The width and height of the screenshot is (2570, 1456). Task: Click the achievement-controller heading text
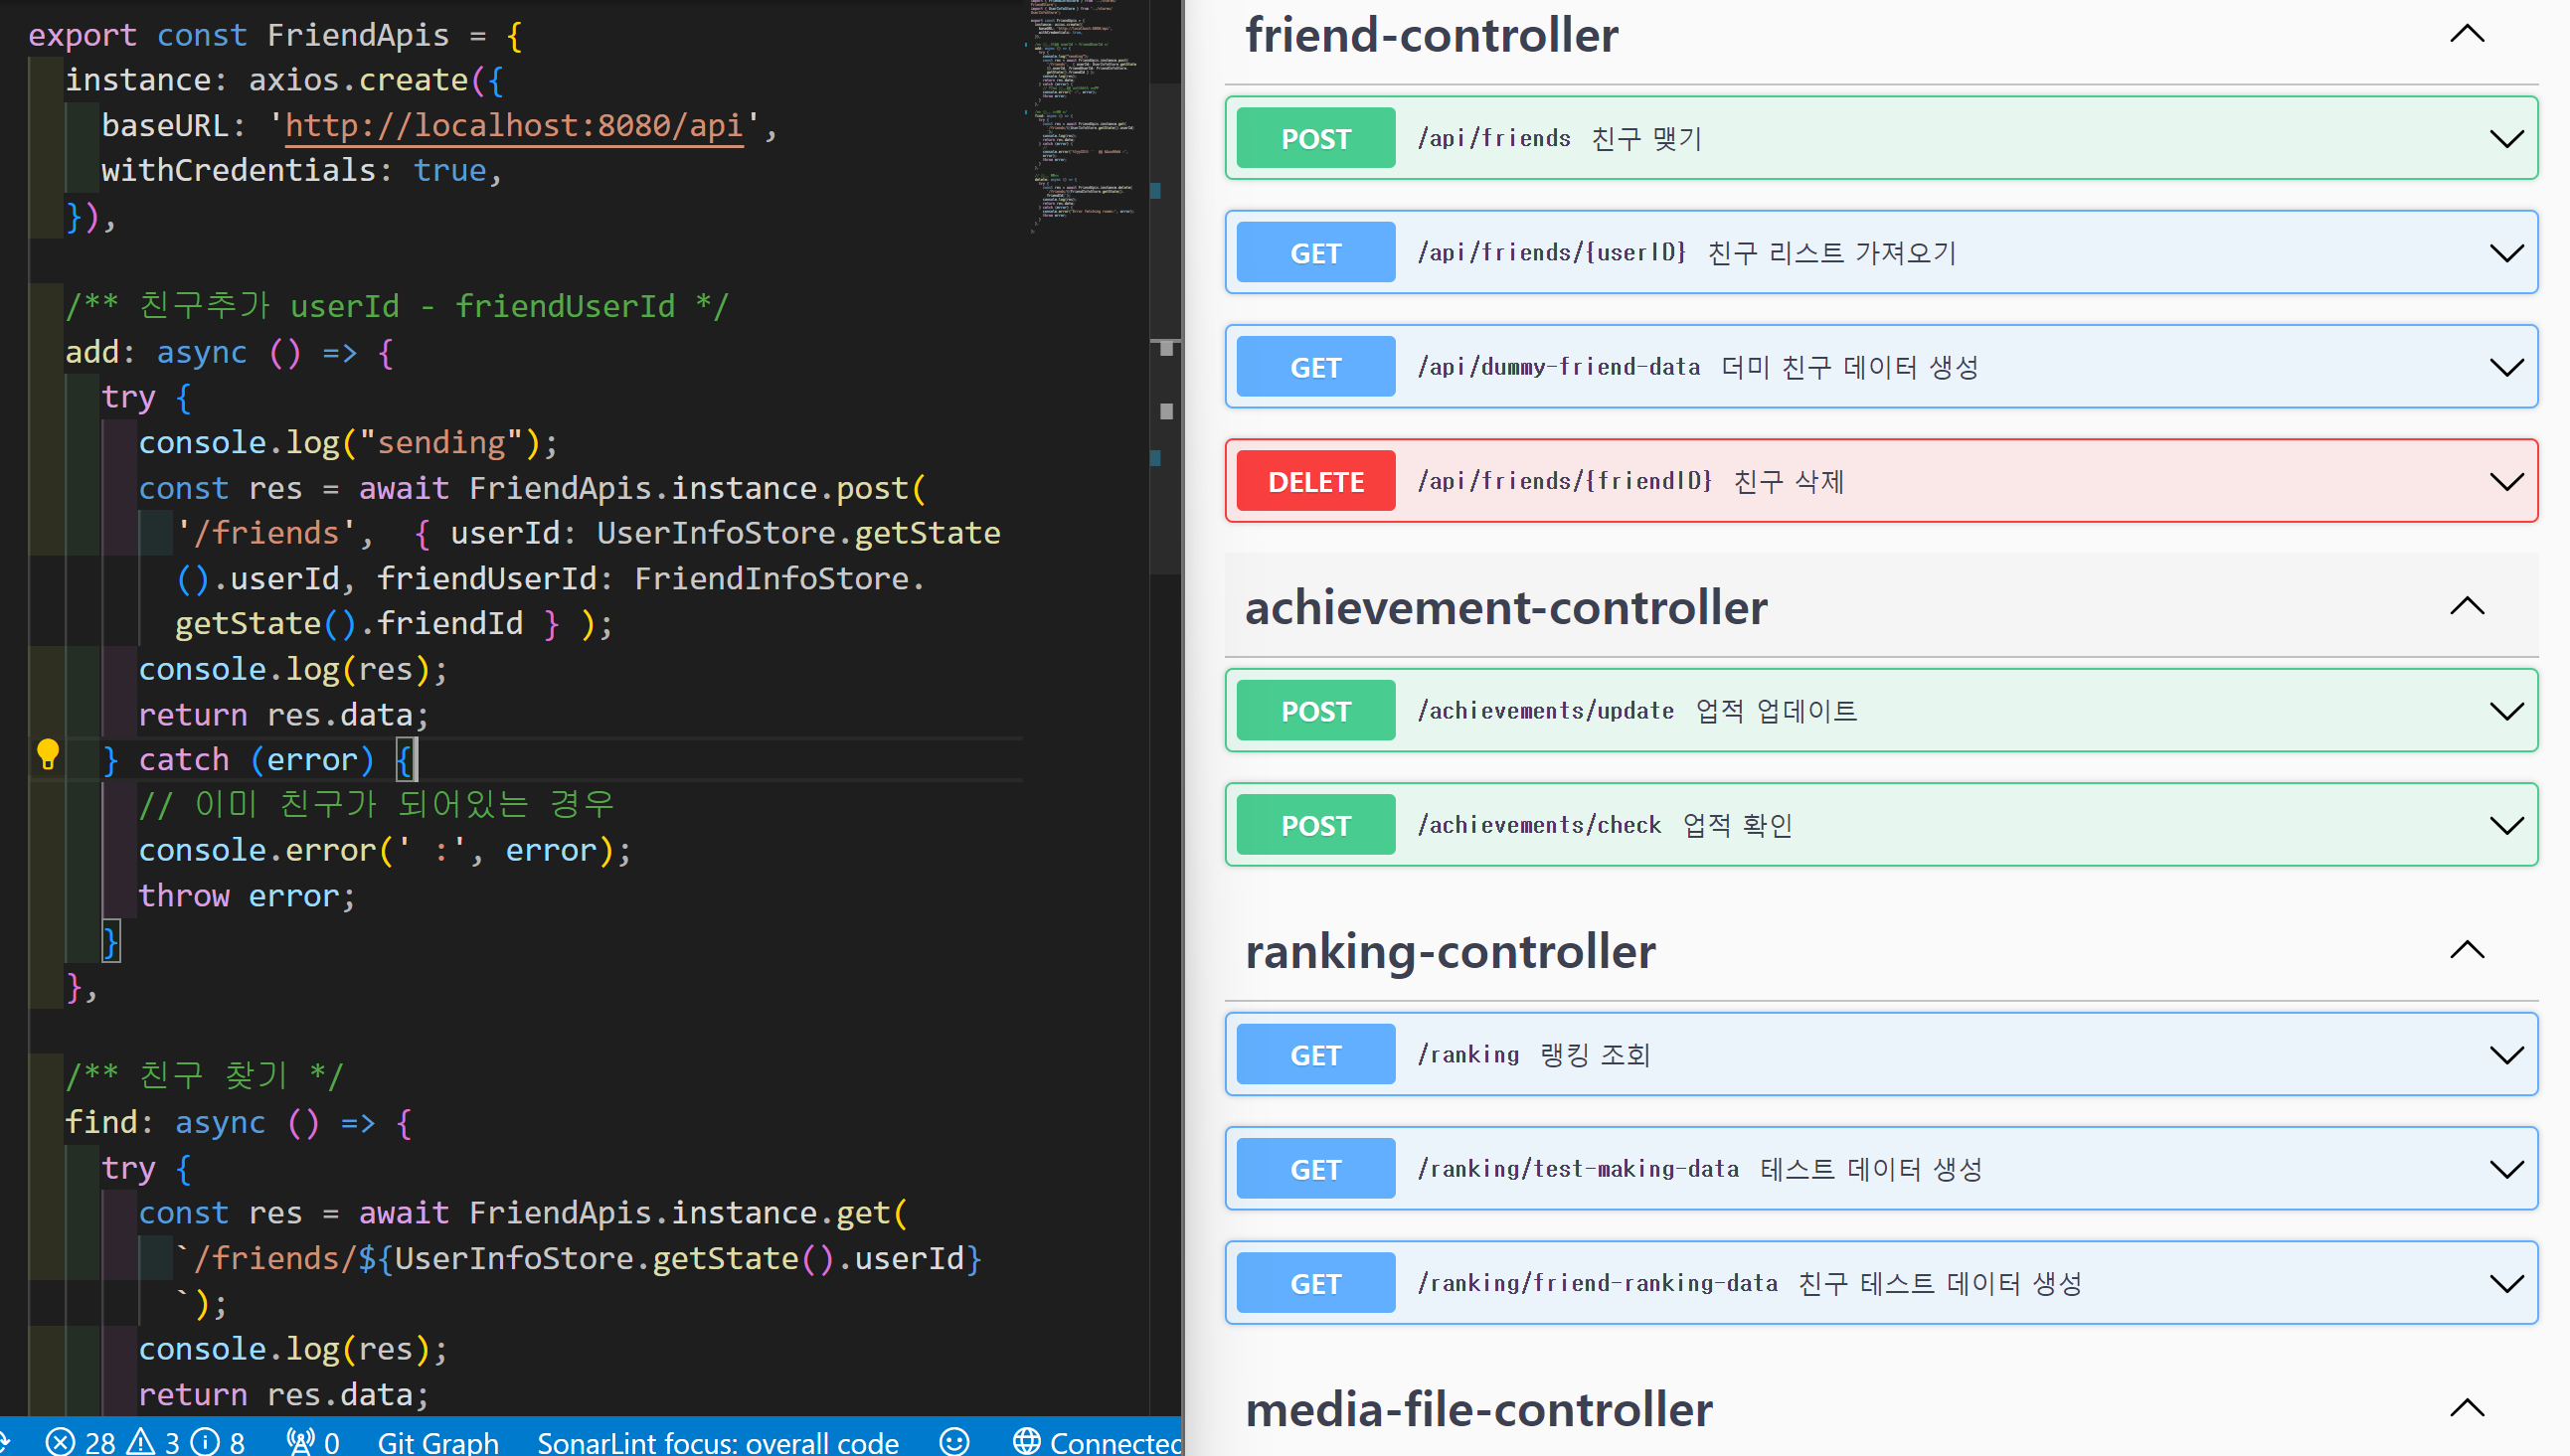pyautogui.click(x=1506, y=607)
